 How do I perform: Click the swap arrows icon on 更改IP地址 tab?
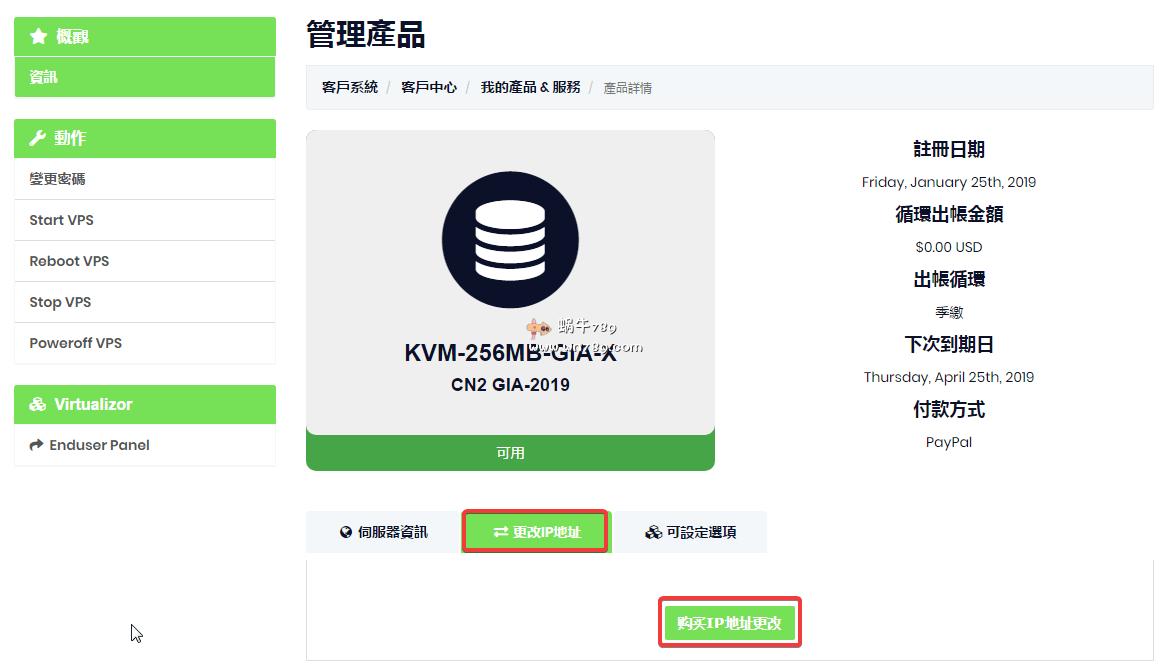tap(501, 532)
